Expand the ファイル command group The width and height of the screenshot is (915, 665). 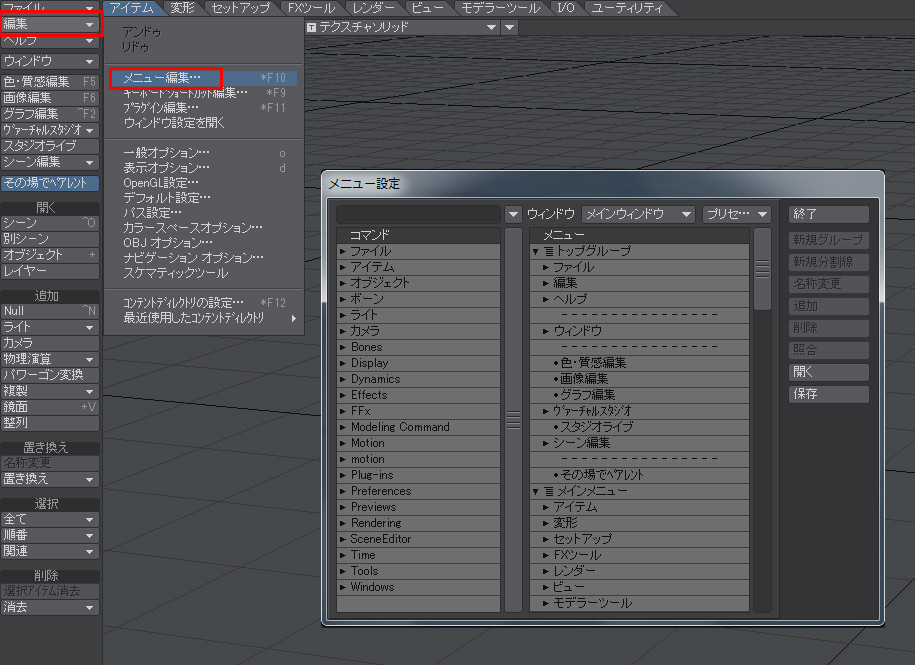[x=343, y=251]
